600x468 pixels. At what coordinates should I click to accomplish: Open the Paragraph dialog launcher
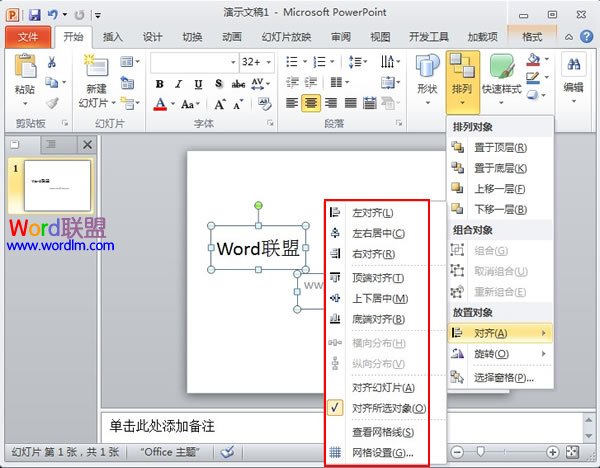(x=399, y=123)
